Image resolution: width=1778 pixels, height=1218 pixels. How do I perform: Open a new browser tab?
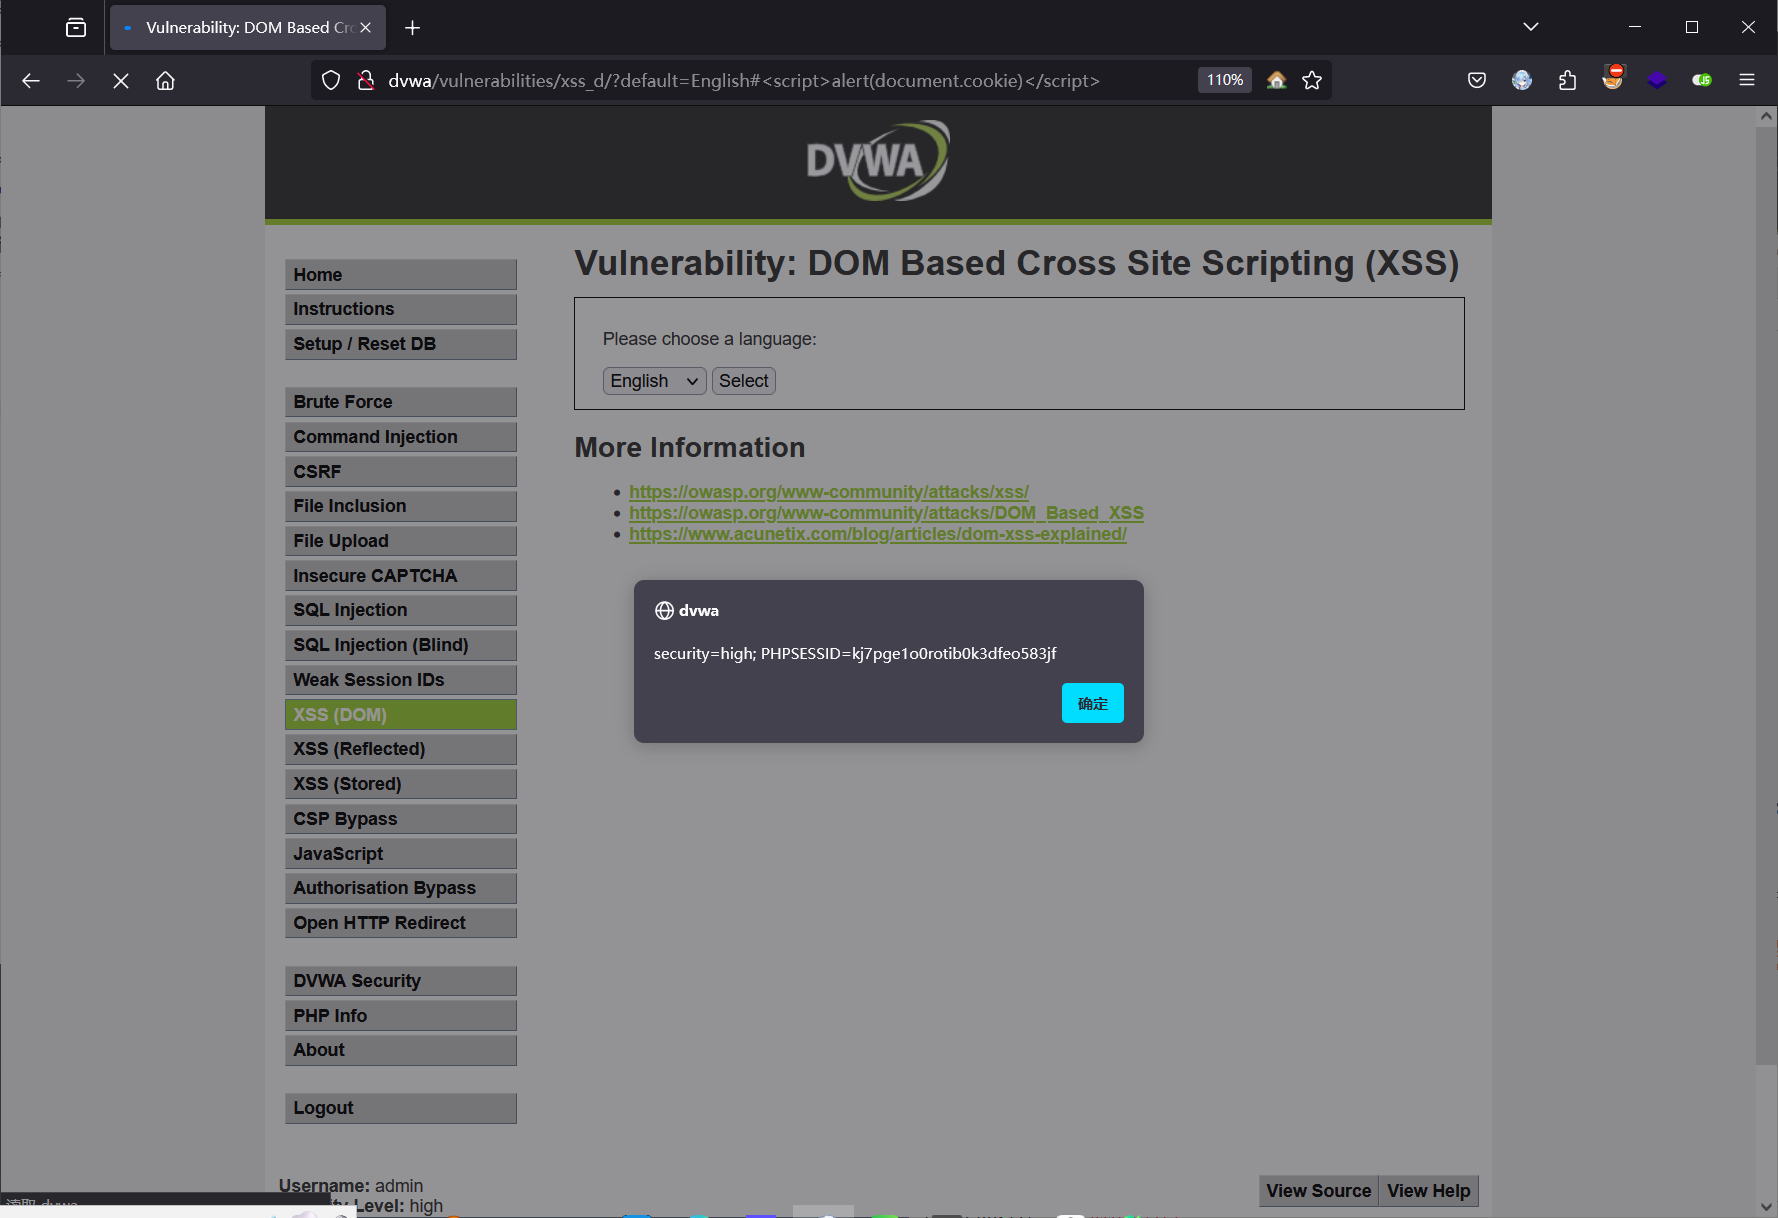[x=412, y=28]
